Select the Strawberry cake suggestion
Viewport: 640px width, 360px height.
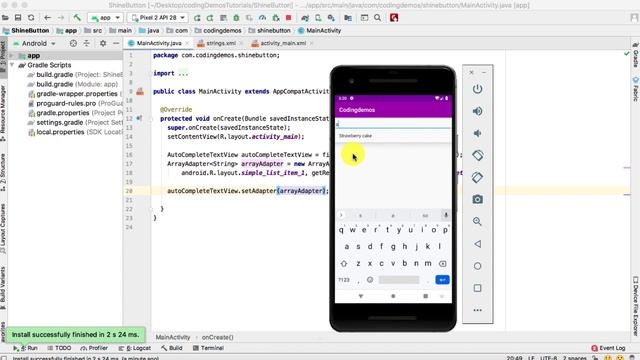[x=393, y=136]
